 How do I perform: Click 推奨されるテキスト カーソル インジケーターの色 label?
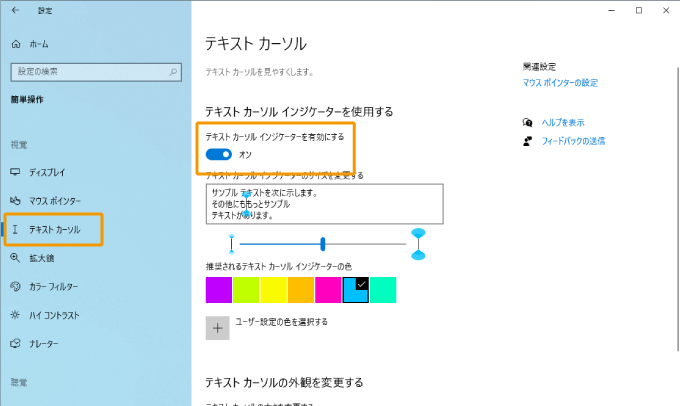[x=279, y=266]
